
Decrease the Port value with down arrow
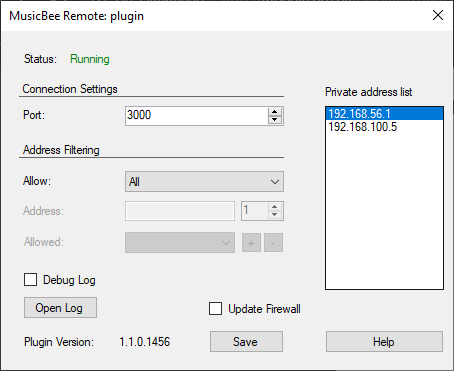[x=275, y=120]
